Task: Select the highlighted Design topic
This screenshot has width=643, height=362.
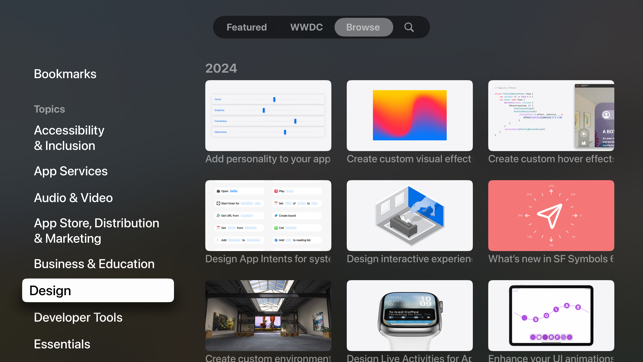Action: point(98,290)
